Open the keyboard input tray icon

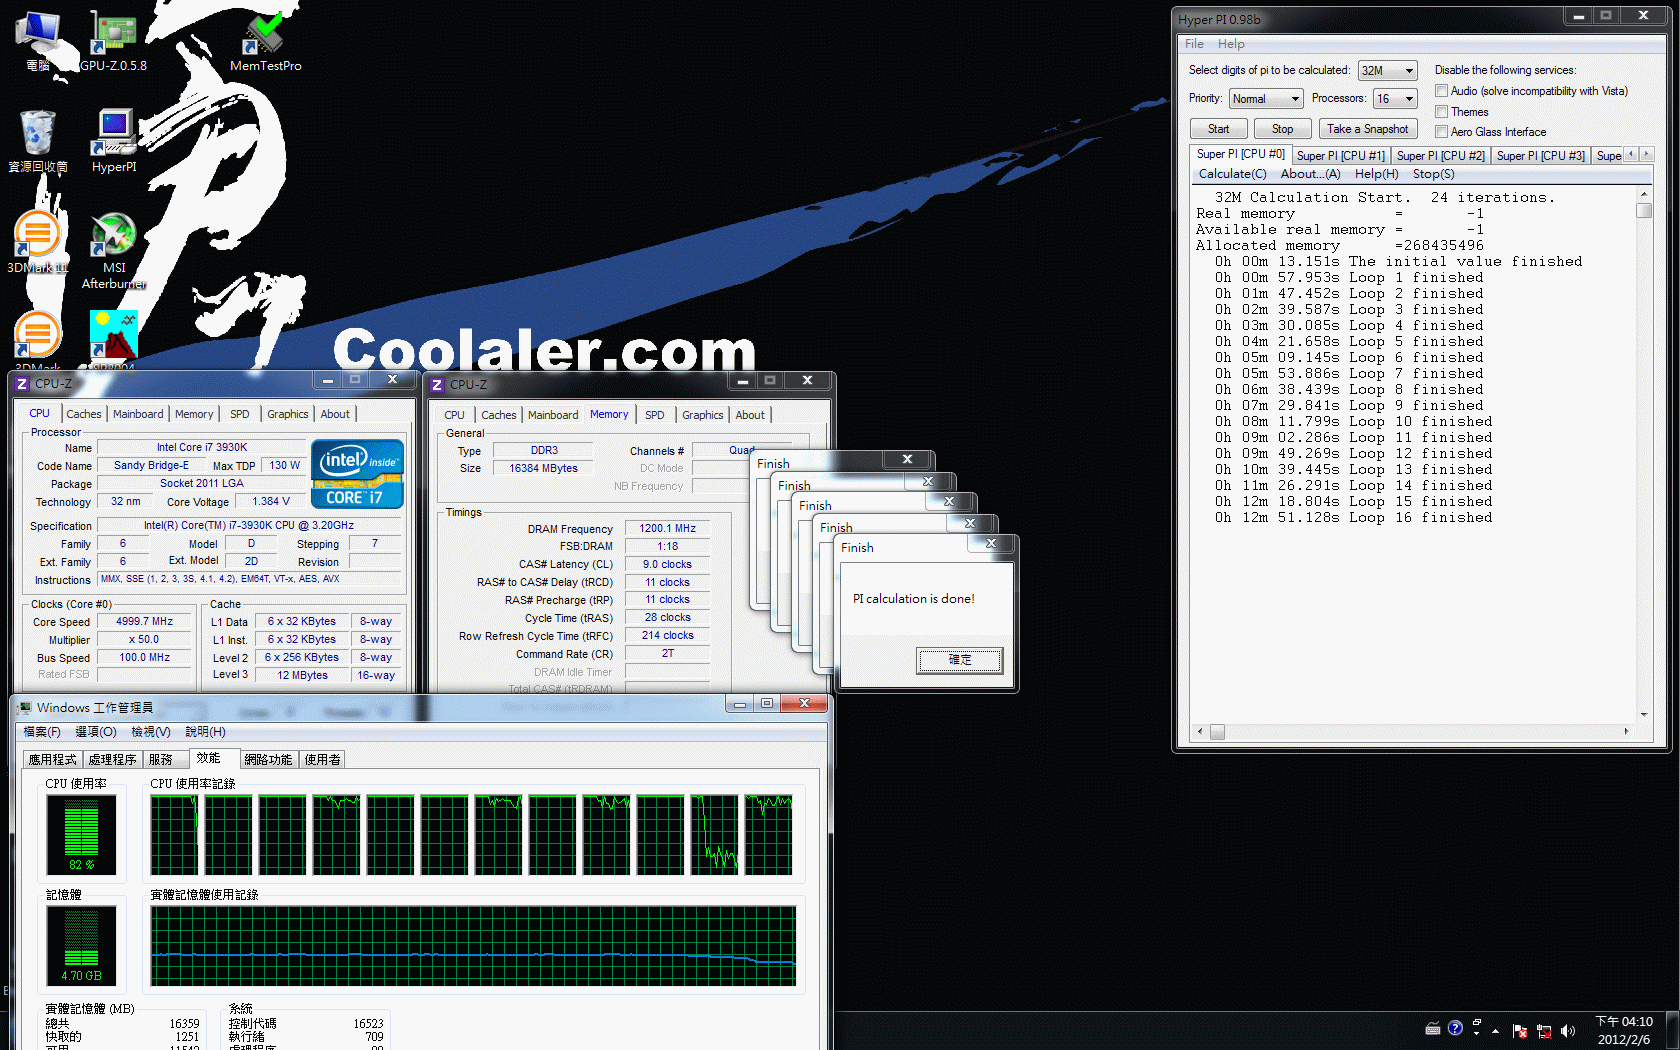[1433, 1029]
